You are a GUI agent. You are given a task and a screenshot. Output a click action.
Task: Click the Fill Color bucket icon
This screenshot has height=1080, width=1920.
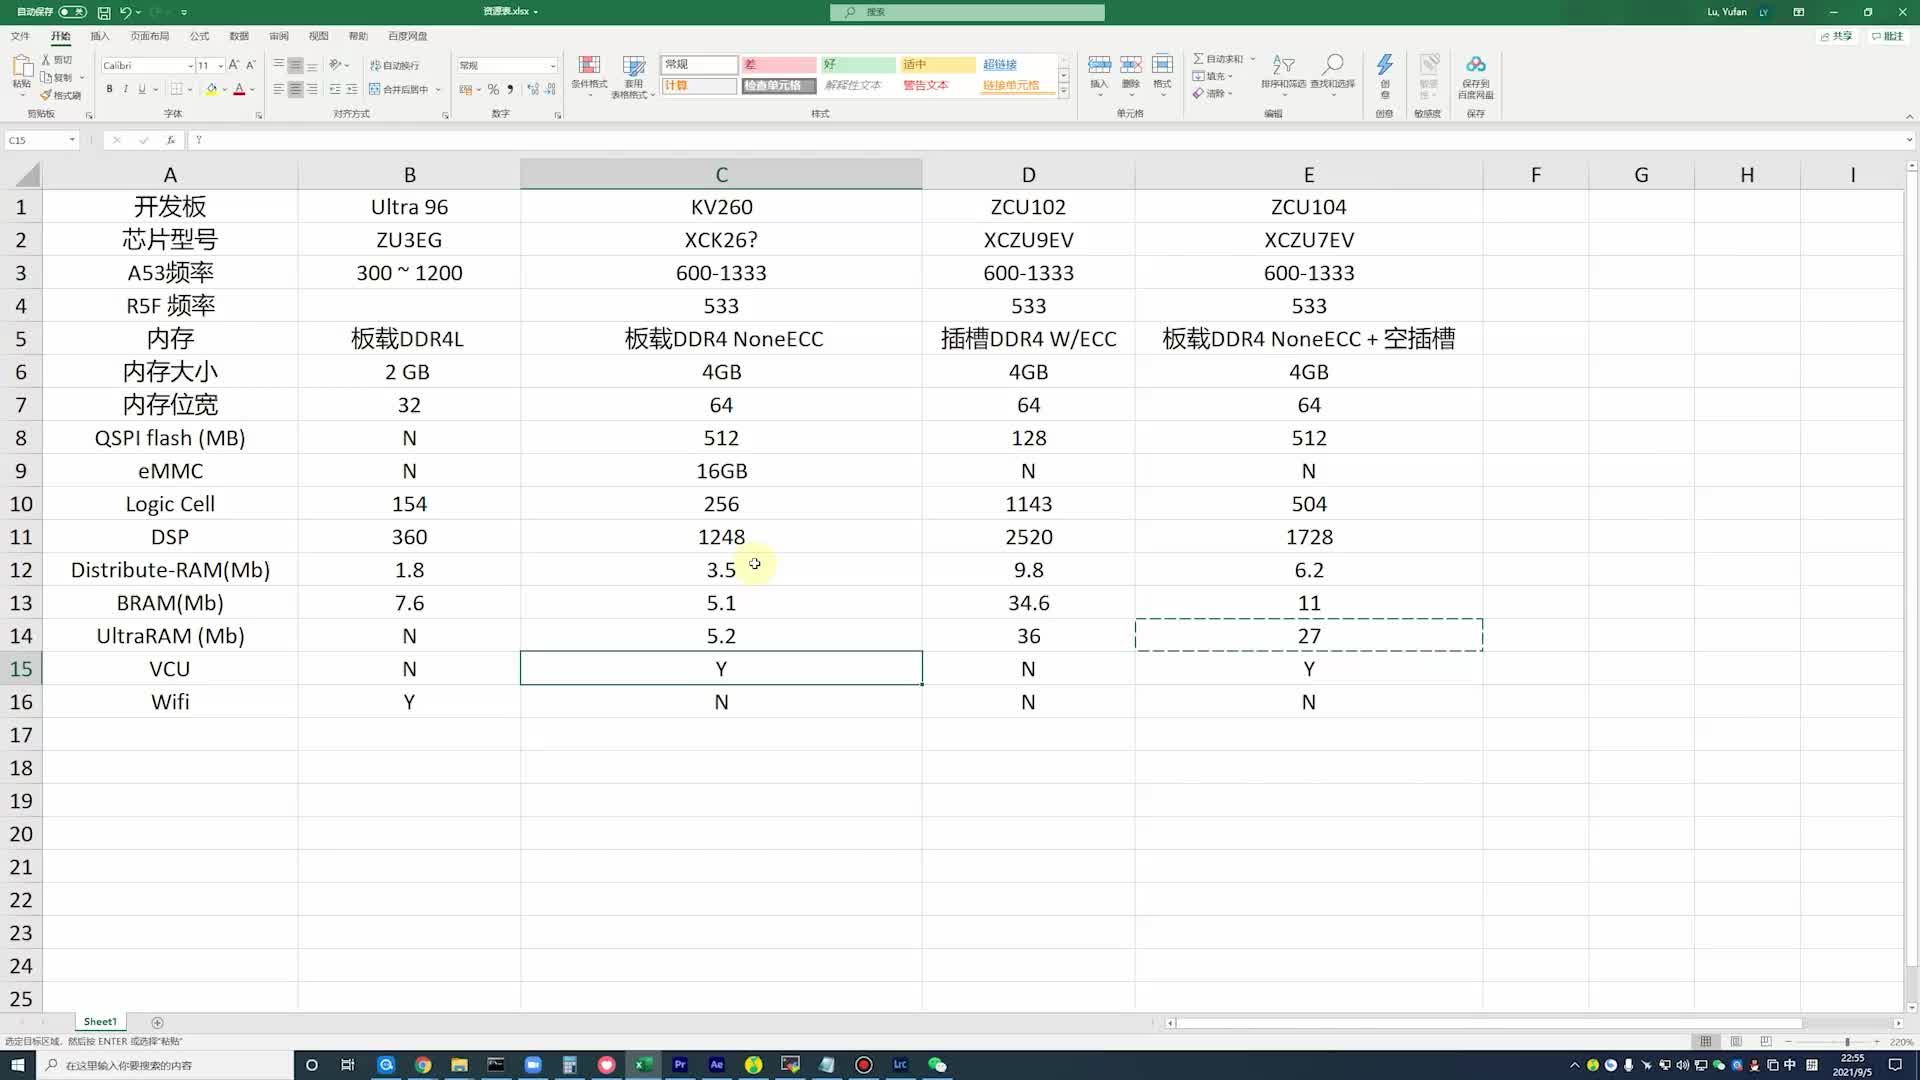[x=211, y=89]
